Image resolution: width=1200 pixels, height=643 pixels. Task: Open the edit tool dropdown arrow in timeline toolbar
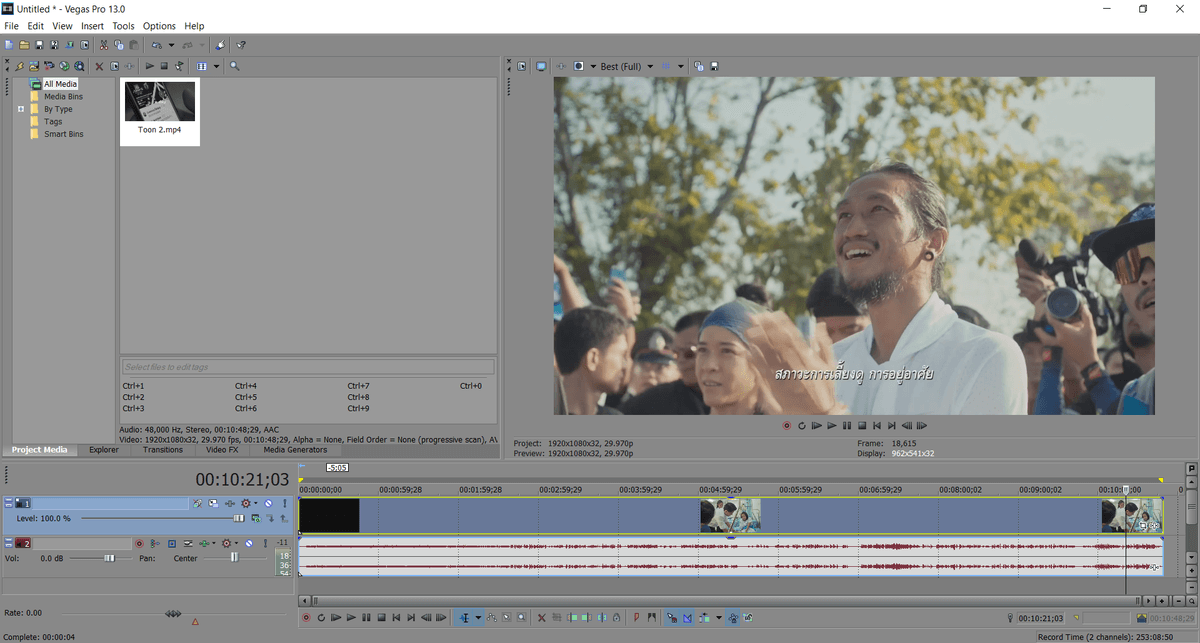(x=478, y=618)
